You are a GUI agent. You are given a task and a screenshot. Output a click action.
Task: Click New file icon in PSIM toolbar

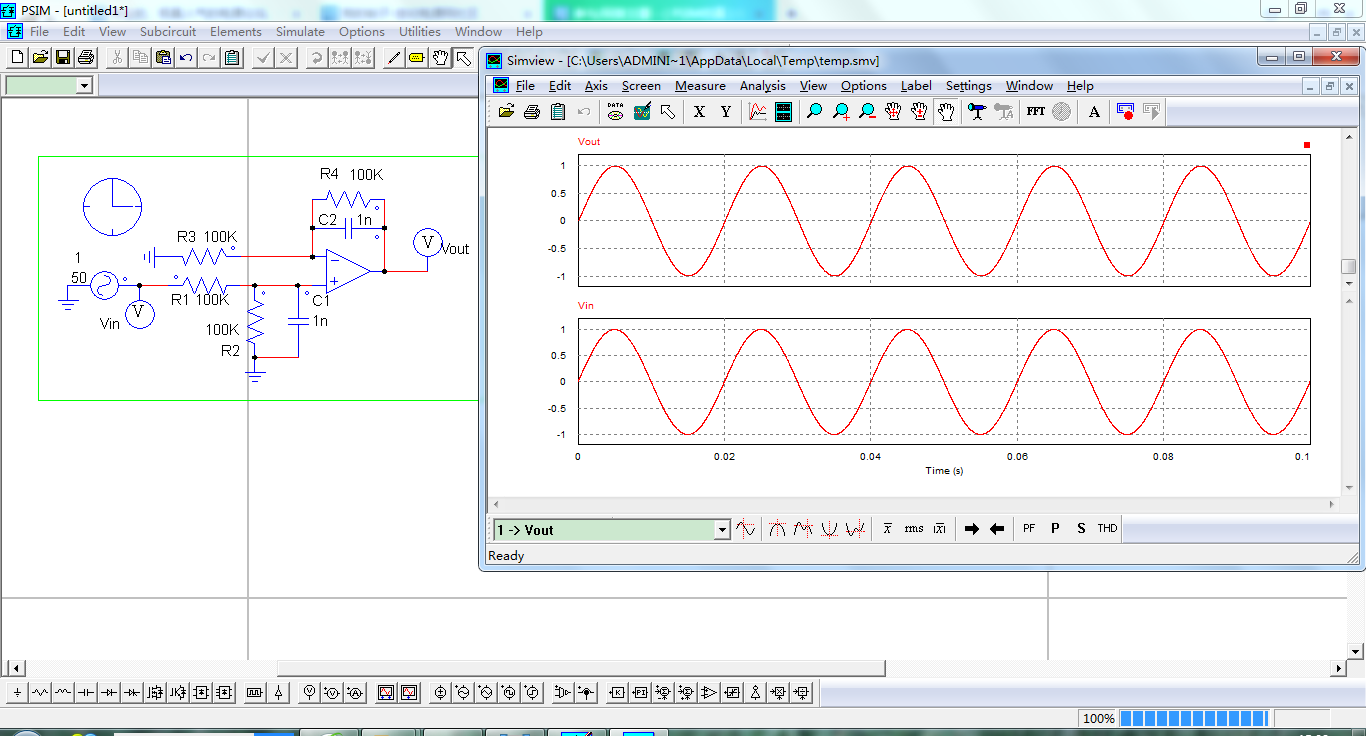[16, 58]
